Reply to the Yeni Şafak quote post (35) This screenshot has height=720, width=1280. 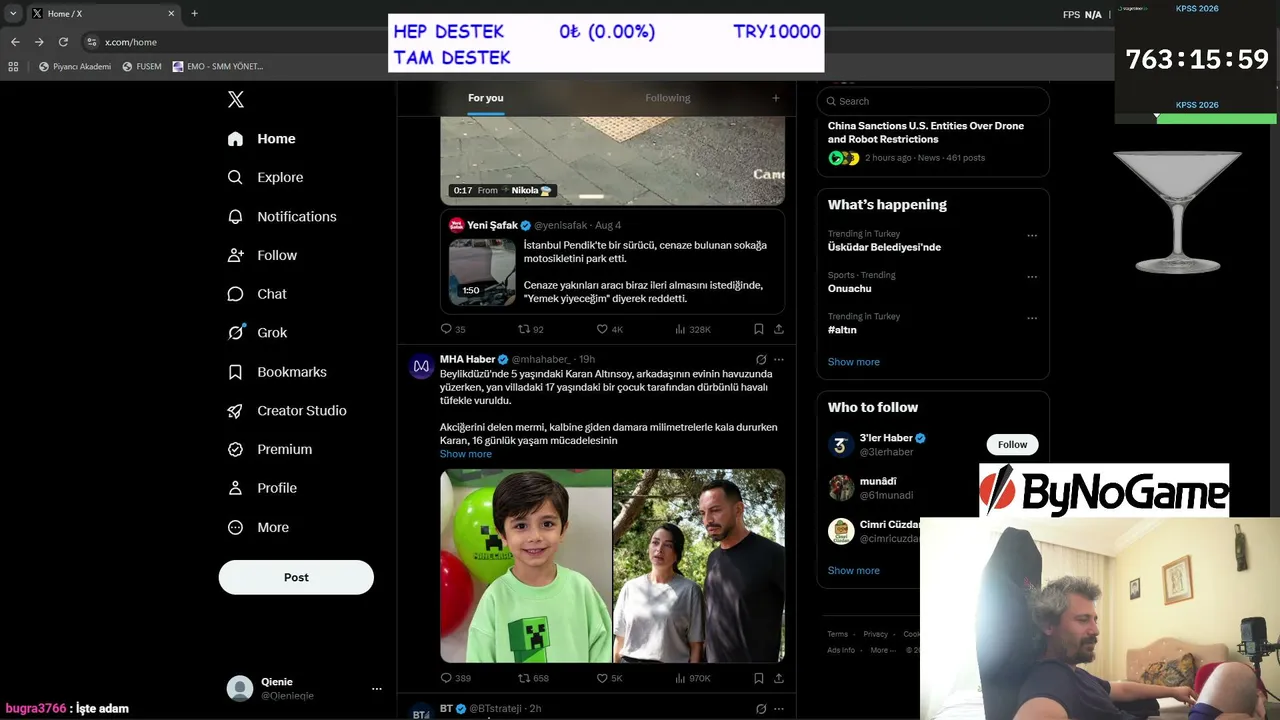[x=453, y=329]
